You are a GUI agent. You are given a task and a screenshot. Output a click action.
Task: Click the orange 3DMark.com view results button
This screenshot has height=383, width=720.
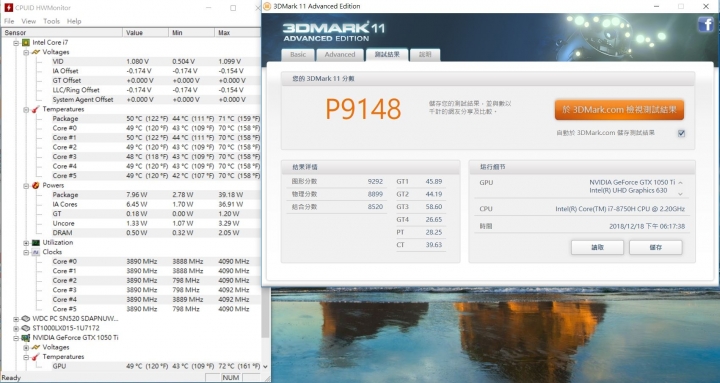[x=619, y=110]
